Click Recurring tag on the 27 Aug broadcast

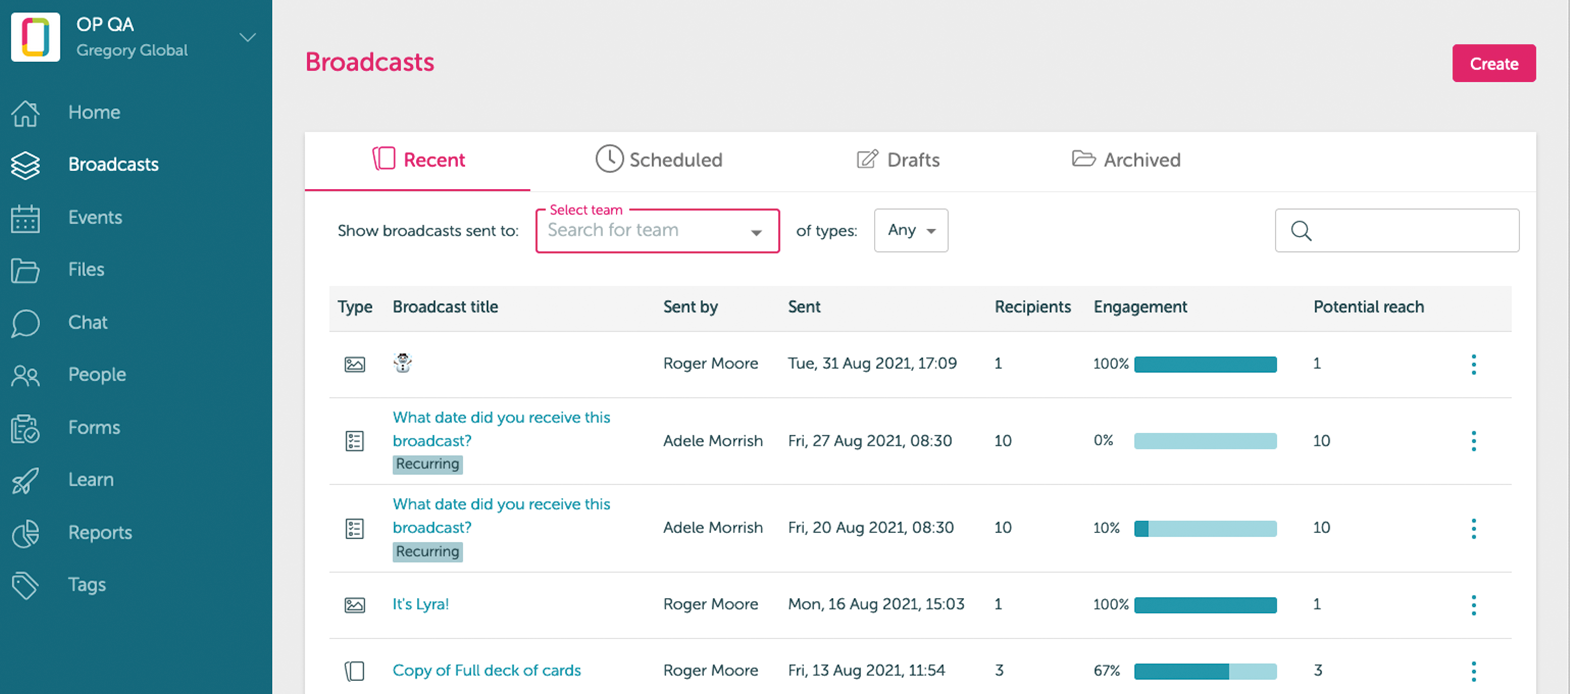point(427,464)
